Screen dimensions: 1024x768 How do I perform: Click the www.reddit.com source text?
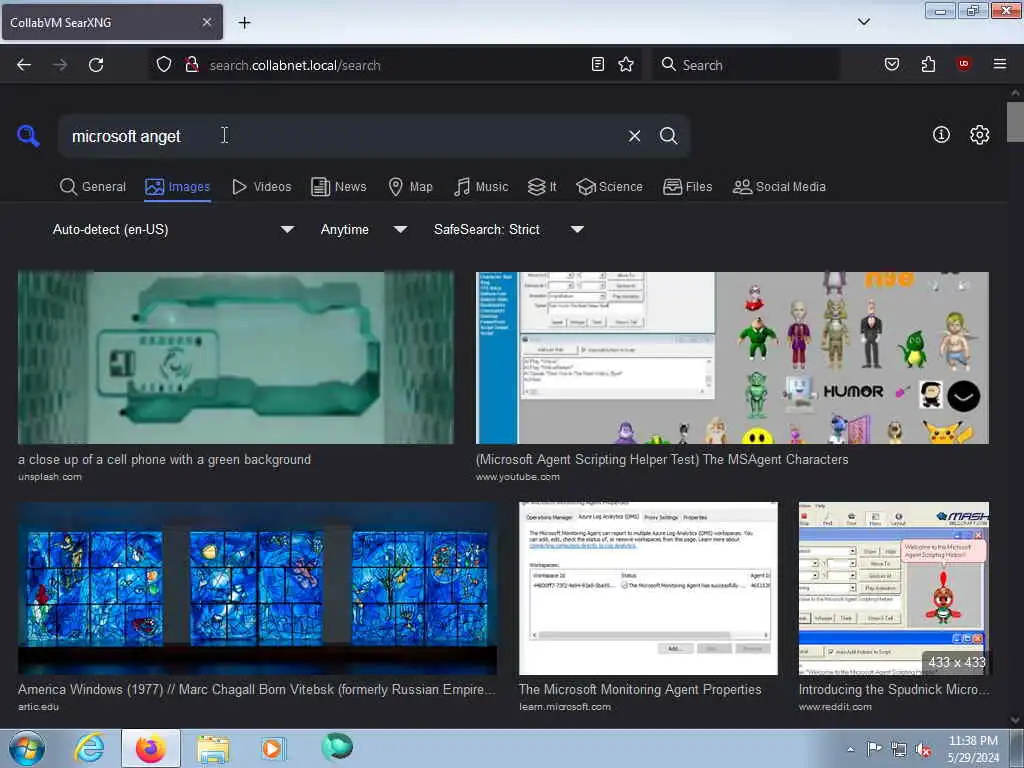point(835,707)
